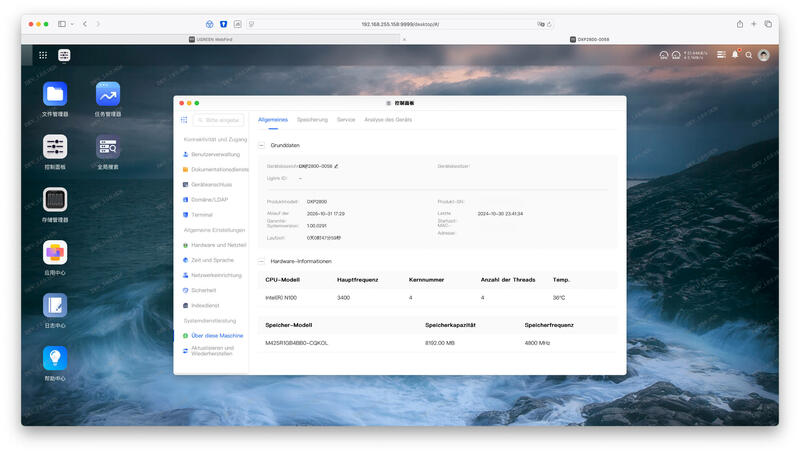Viewport: 800px width, 454px height.
Task: Open the log center desktop icon
Action: coord(55,306)
